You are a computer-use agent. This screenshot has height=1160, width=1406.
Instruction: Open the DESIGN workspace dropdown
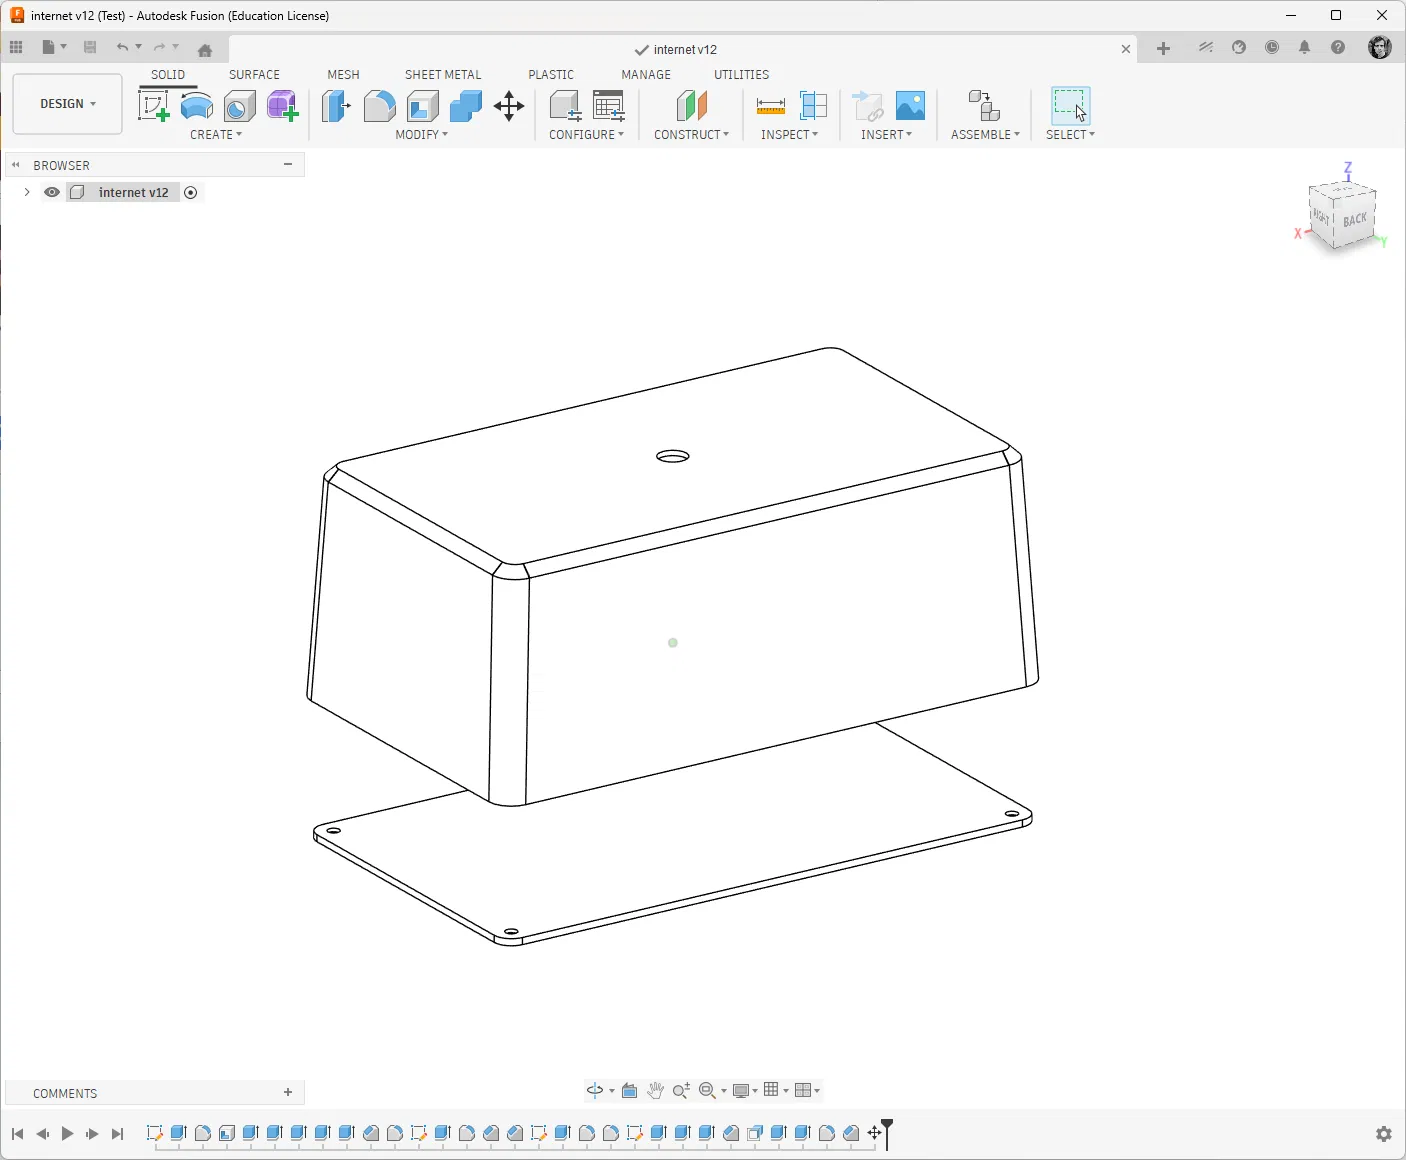(68, 104)
